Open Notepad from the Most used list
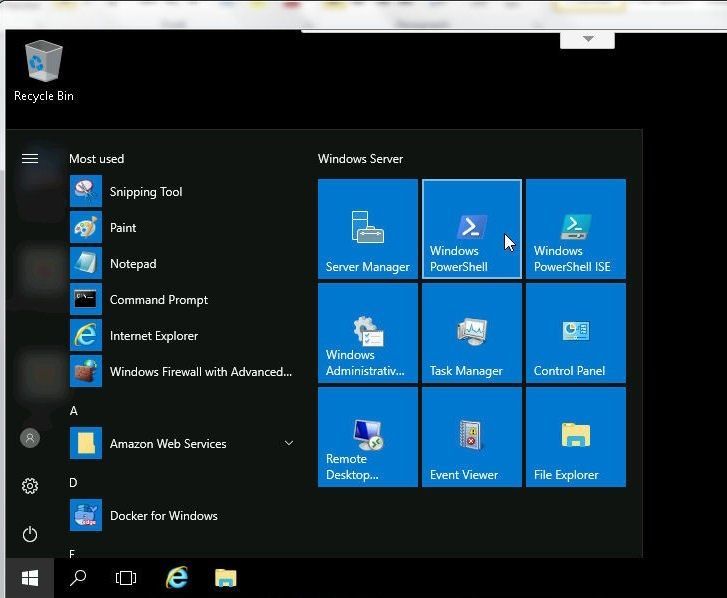The width and height of the screenshot is (727, 598). tap(182, 264)
